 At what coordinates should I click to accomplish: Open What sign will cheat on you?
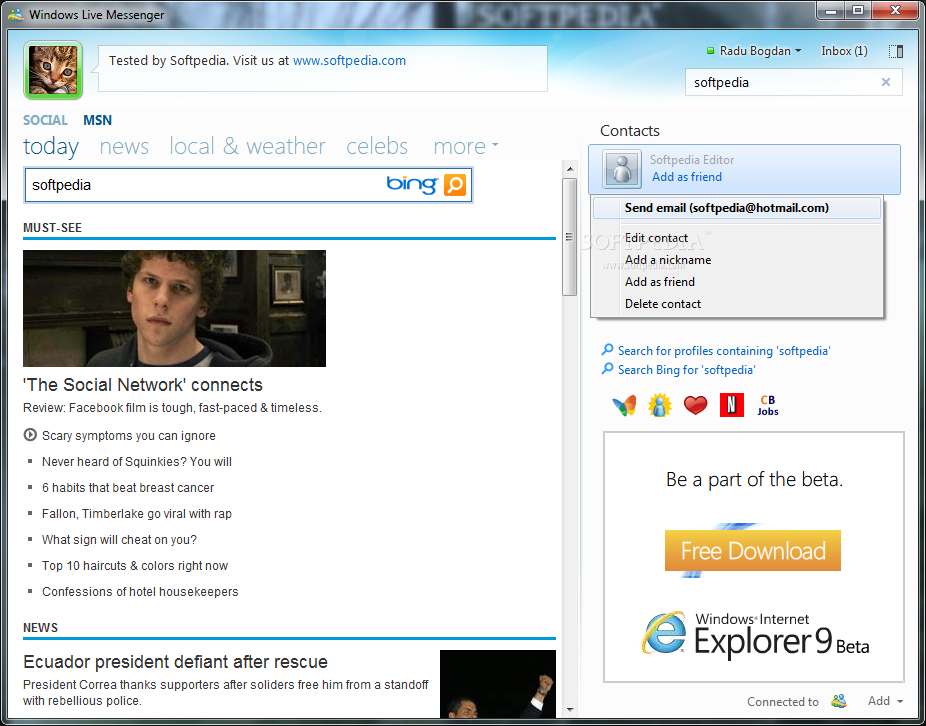(x=119, y=539)
